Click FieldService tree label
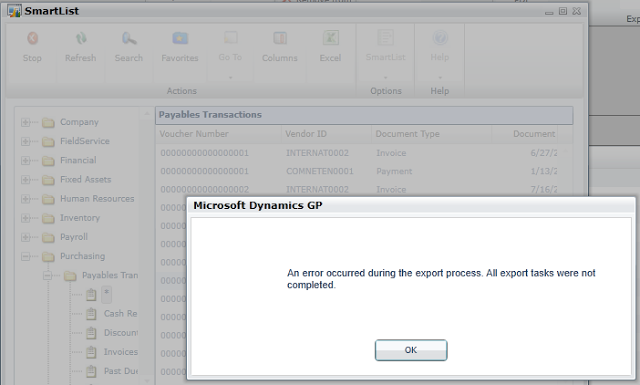 pos(85,141)
